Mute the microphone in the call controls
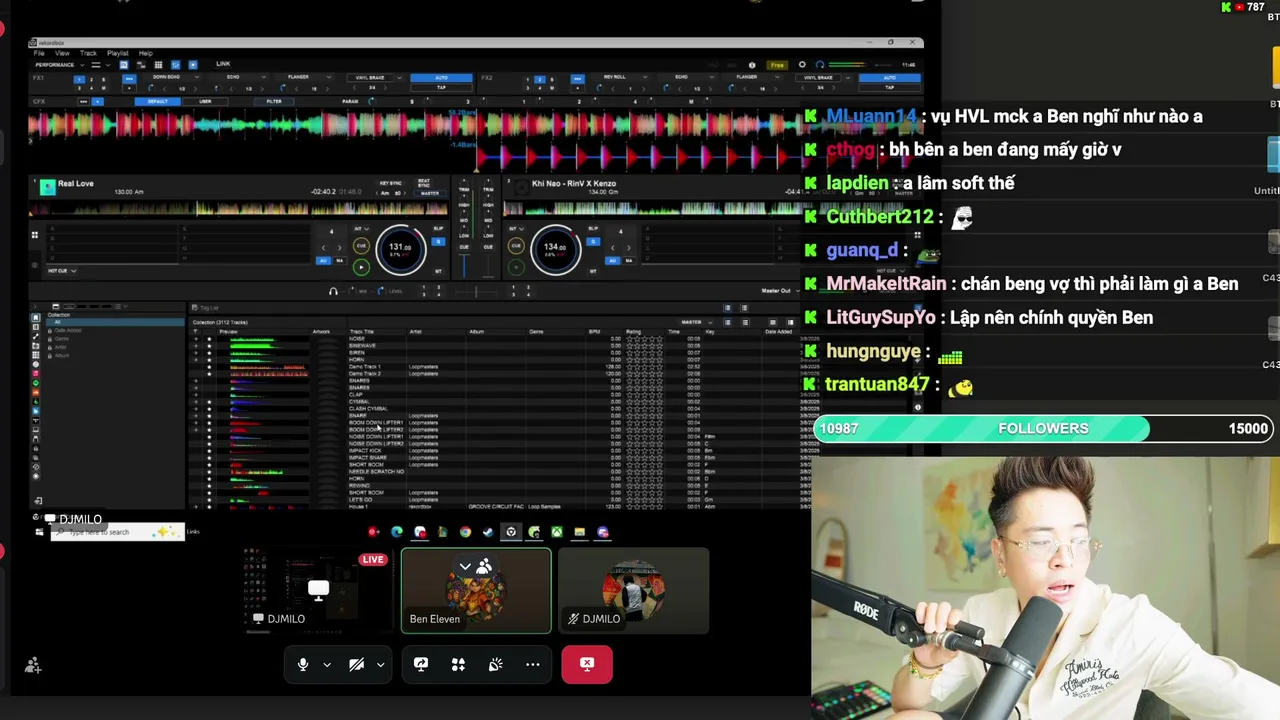The height and width of the screenshot is (720, 1280). click(303, 664)
